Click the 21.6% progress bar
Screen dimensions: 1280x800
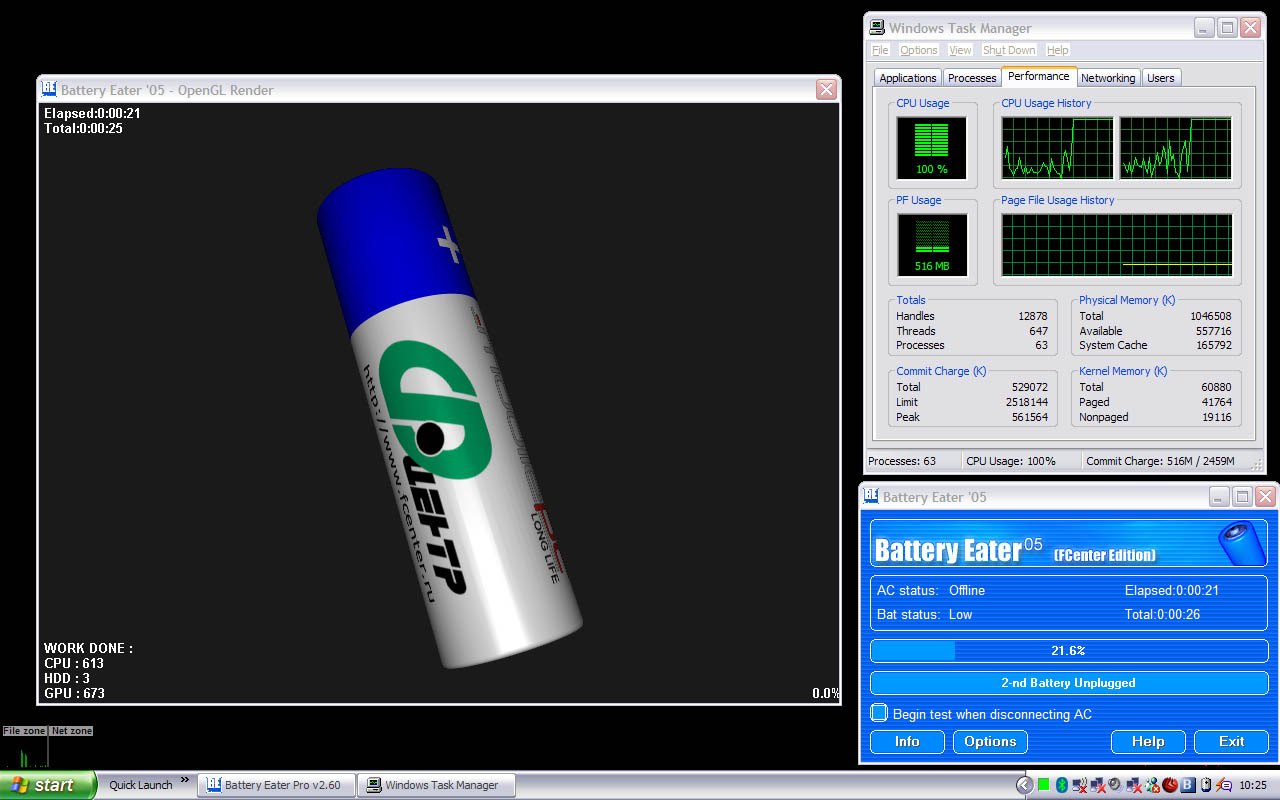pyautogui.click(x=1069, y=651)
